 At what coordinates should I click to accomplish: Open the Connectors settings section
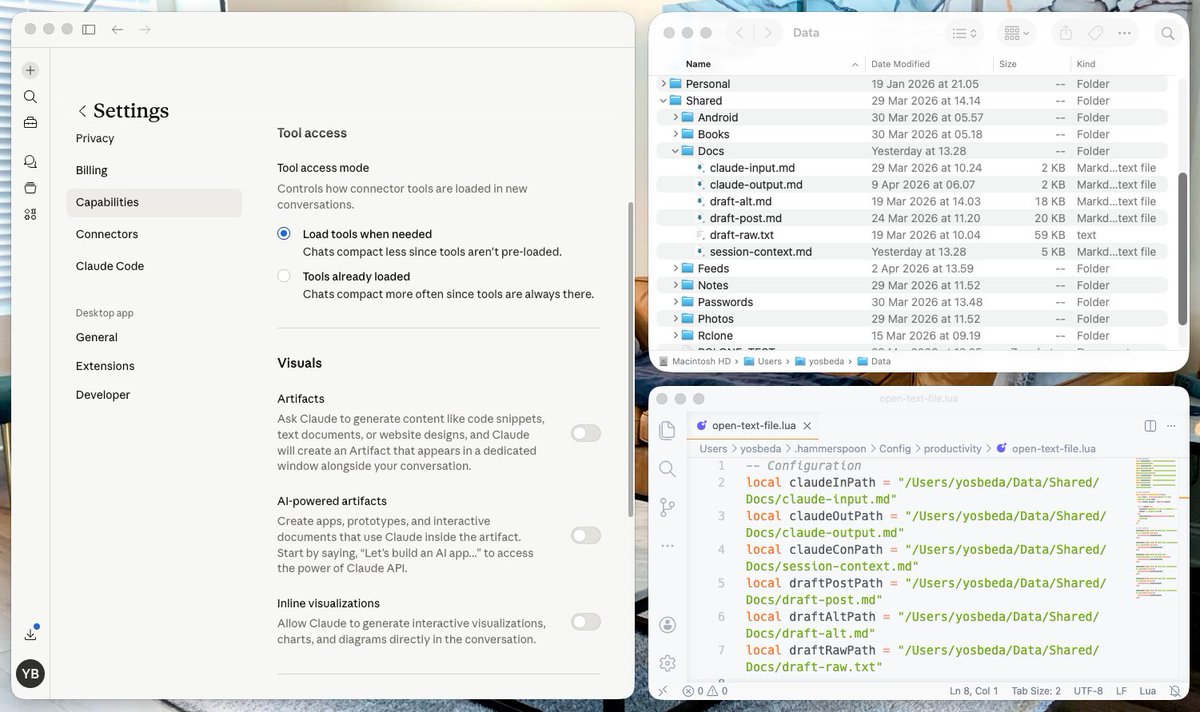tap(107, 234)
